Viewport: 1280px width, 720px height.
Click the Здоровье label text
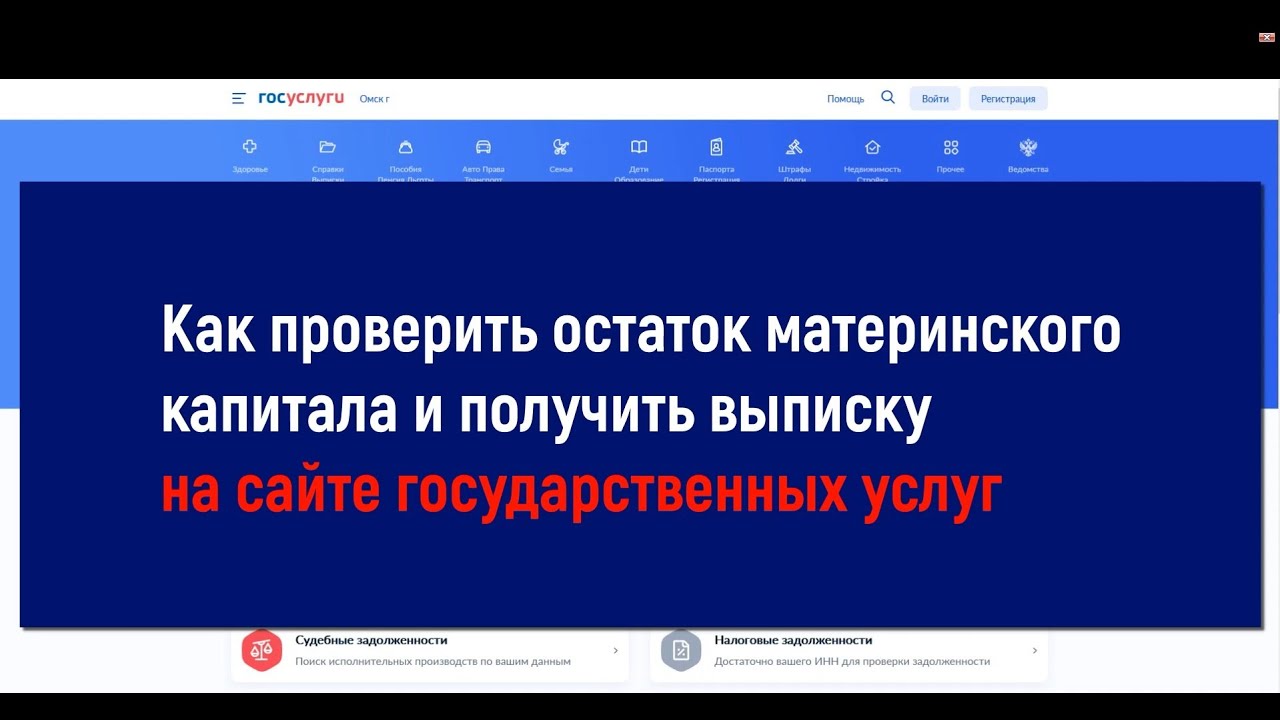point(250,169)
